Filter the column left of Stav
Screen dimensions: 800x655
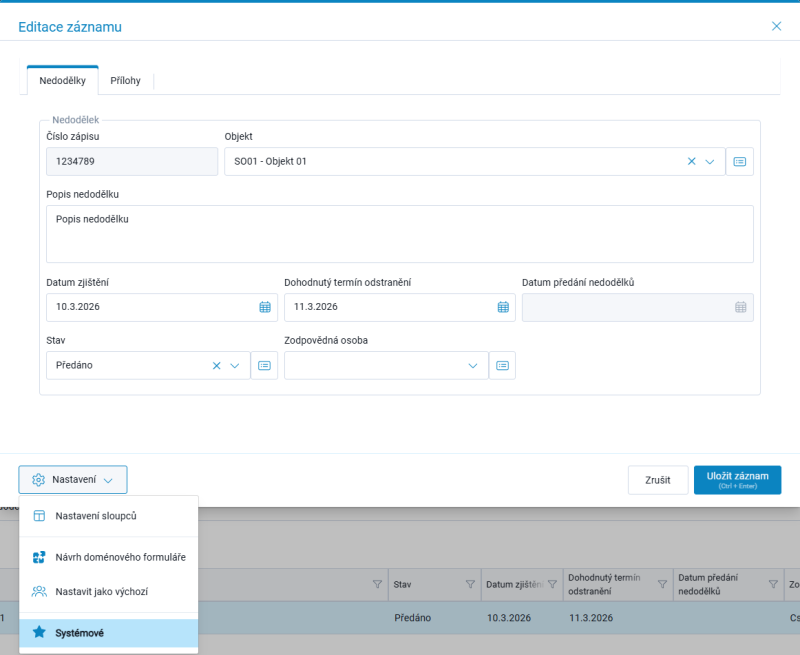point(377,585)
